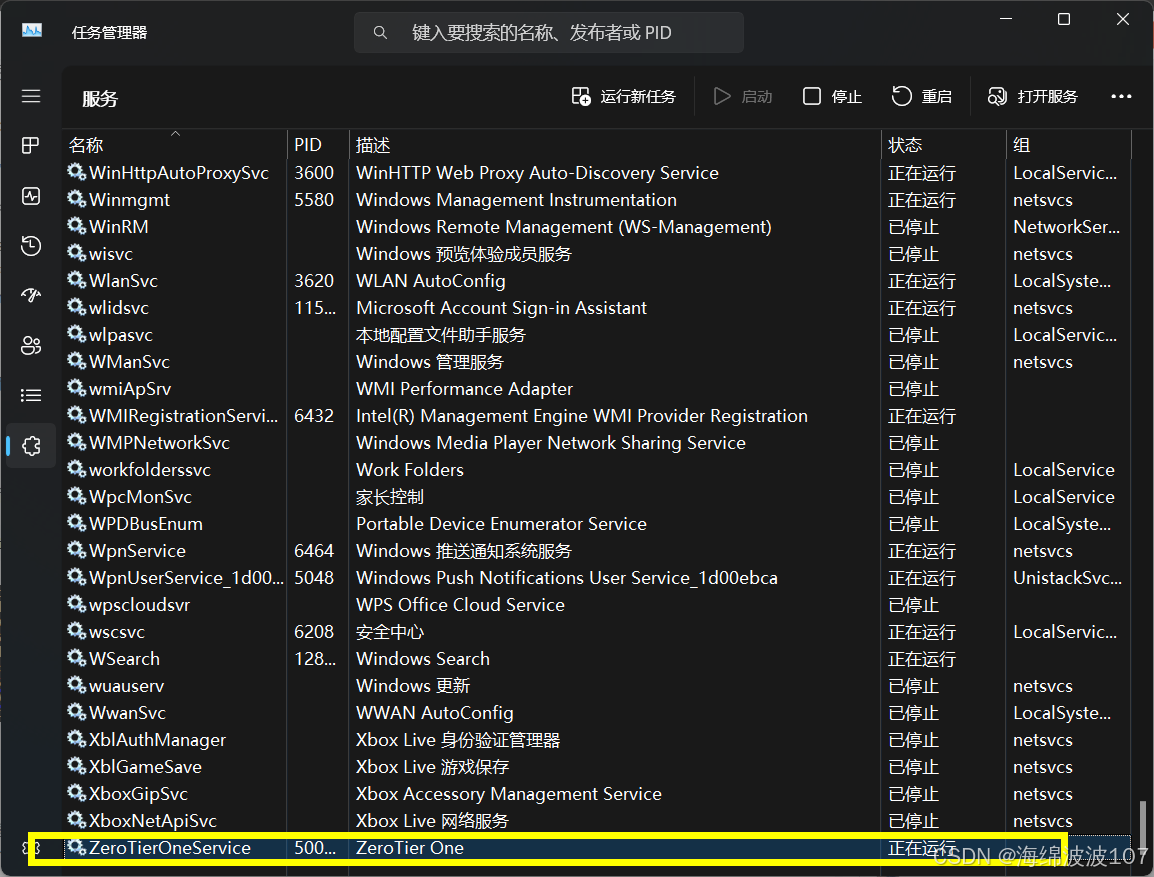Viewport: 1154px width, 877px height.
Task: Open the hamburger navigation menu
Action: (x=31, y=96)
